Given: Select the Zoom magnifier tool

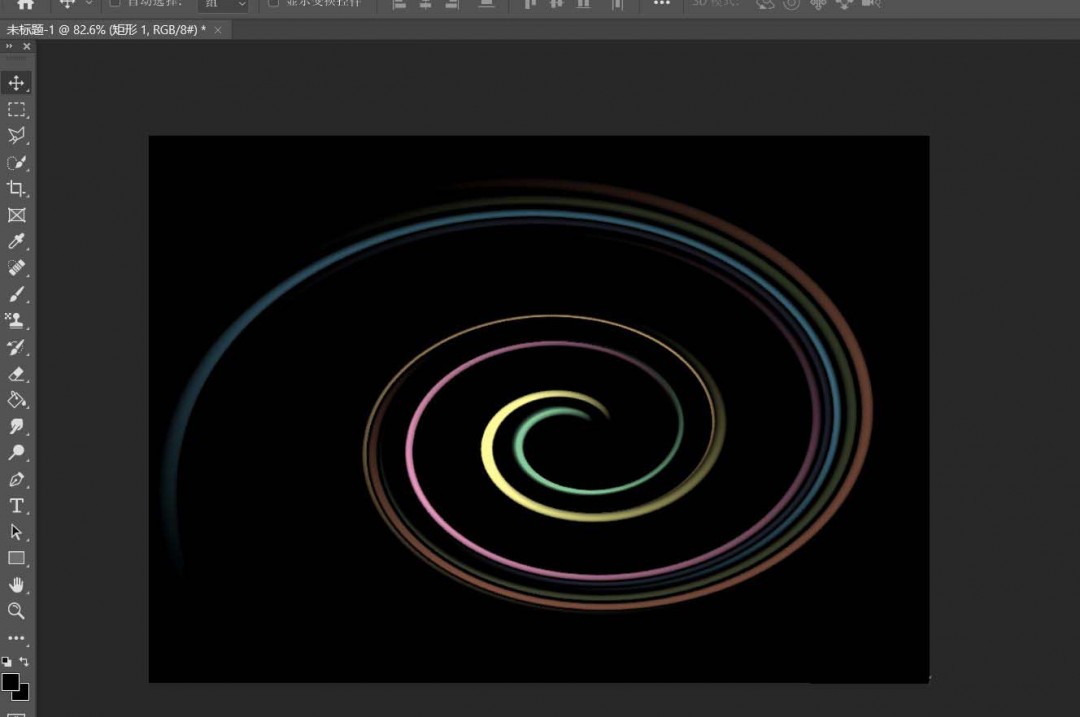Looking at the screenshot, I should pyautogui.click(x=17, y=611).
